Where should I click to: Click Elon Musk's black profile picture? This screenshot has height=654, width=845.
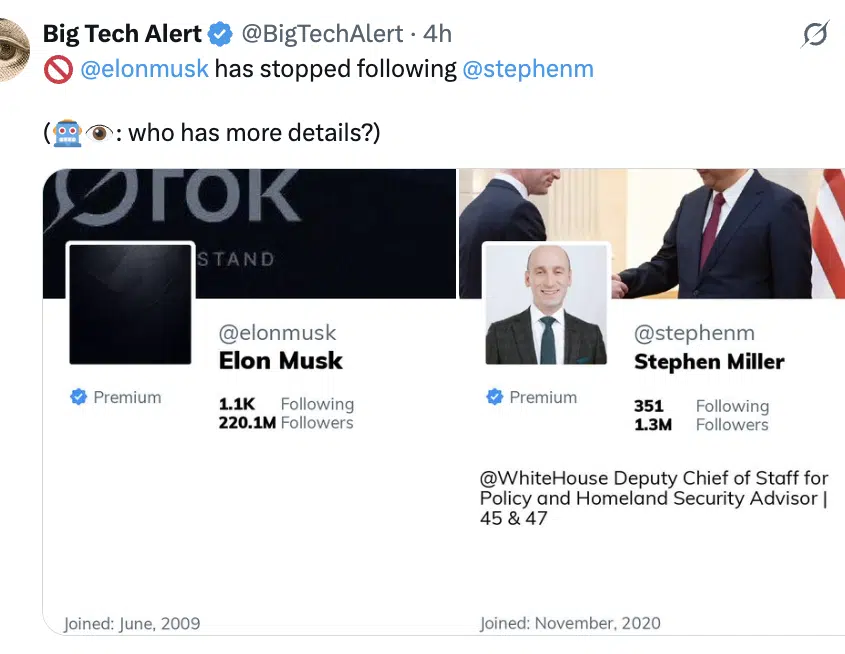[130, 304]
